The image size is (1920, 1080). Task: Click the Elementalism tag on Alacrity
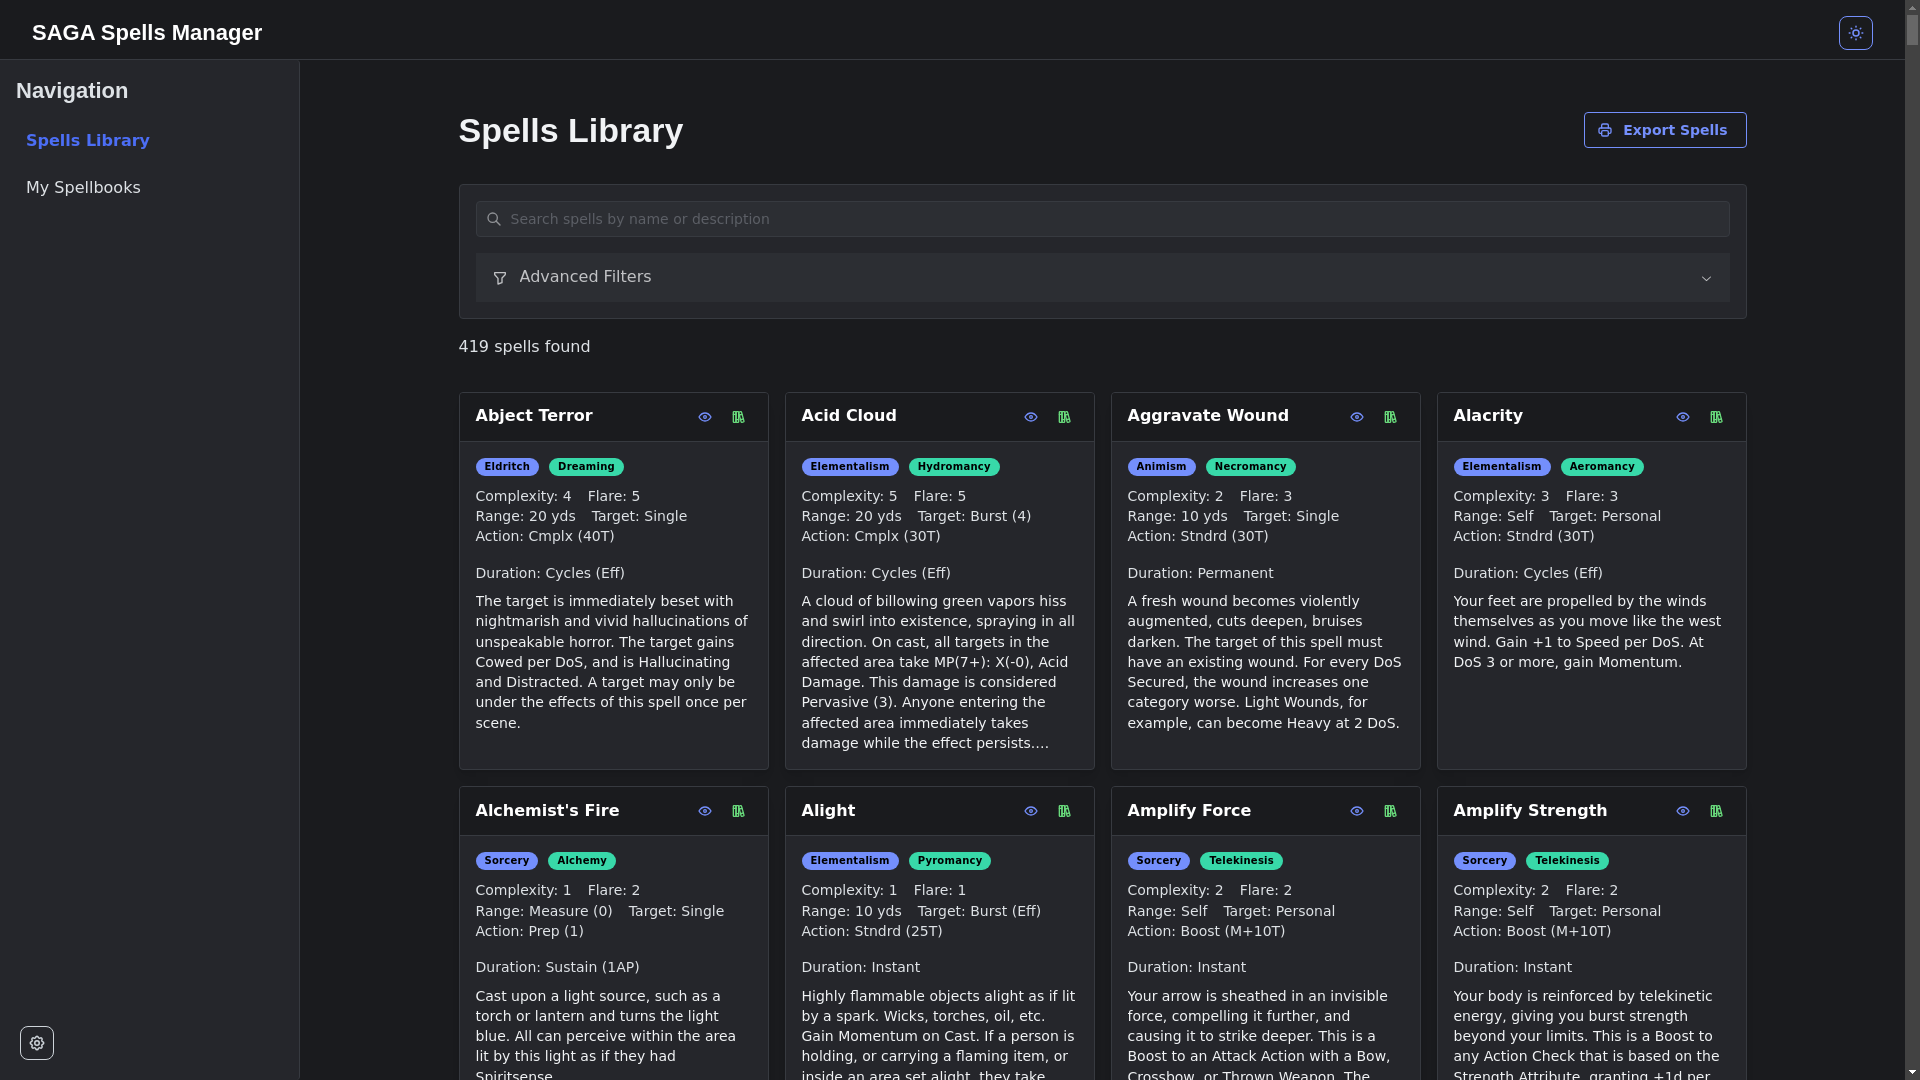(1502, 467)
